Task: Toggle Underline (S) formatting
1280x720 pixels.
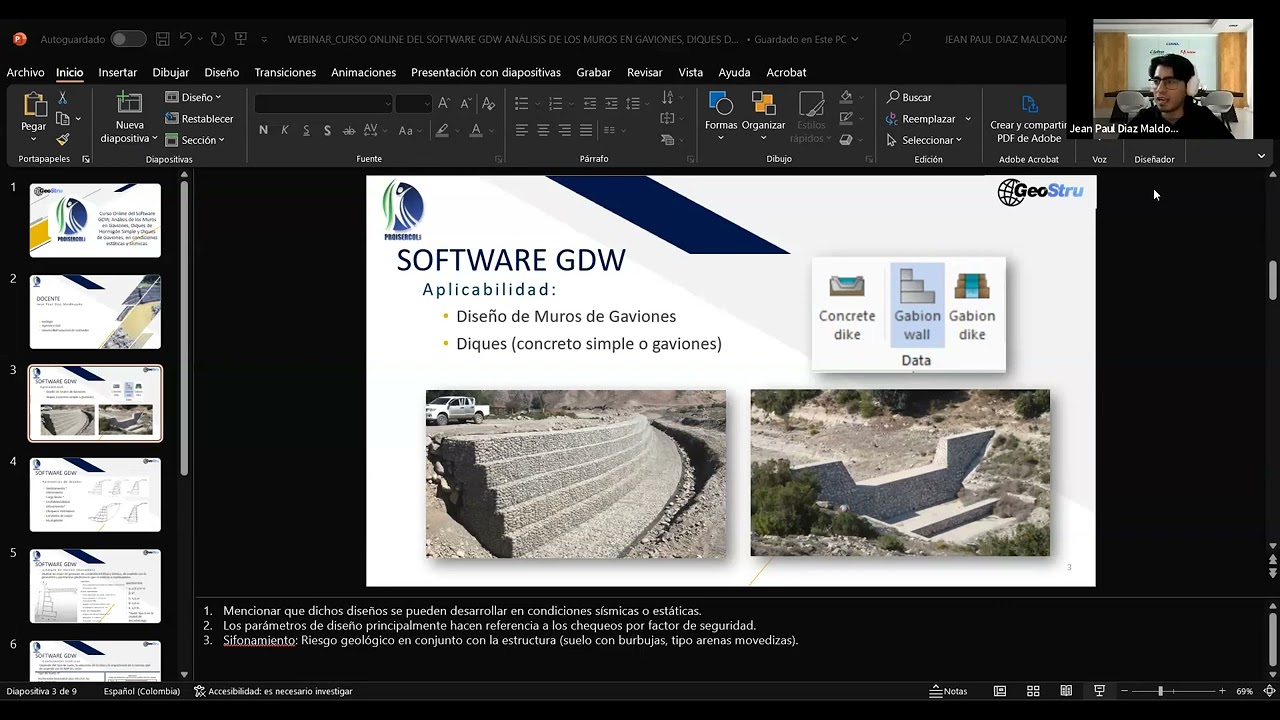Action: (306, 130)
